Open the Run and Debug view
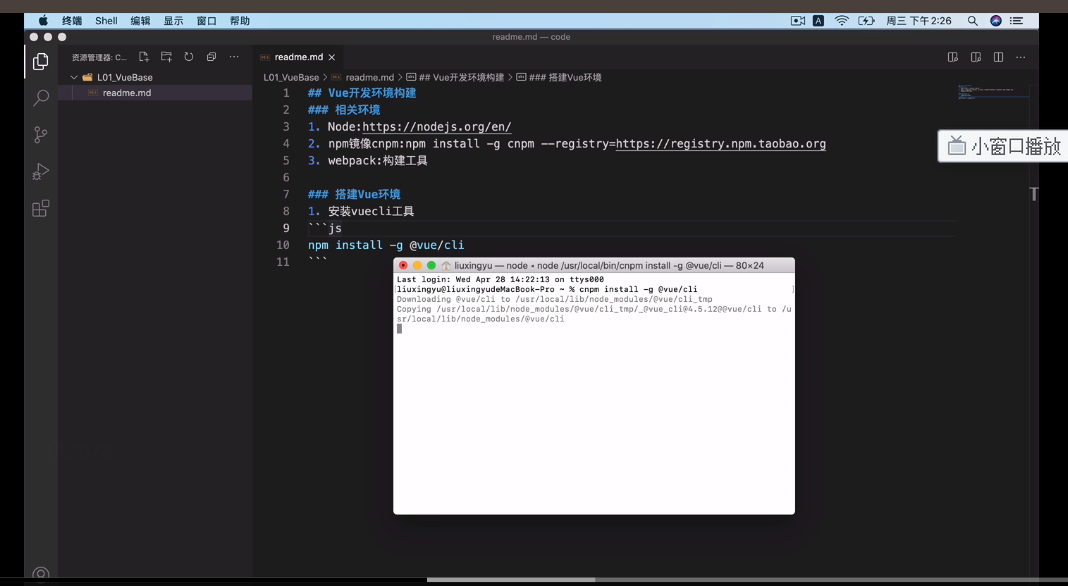Viewport: 1068px width, 586px height. [x=41, y=171]
